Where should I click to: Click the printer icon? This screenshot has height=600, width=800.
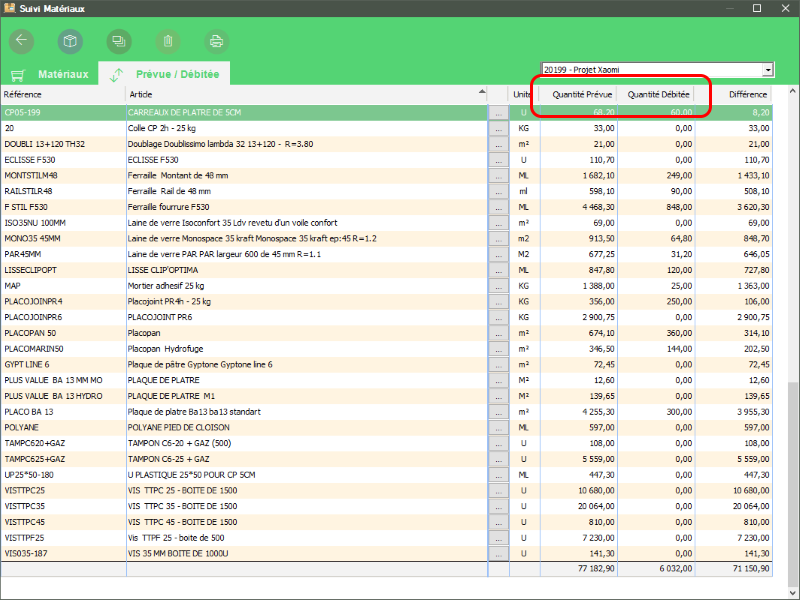(216, 41)
